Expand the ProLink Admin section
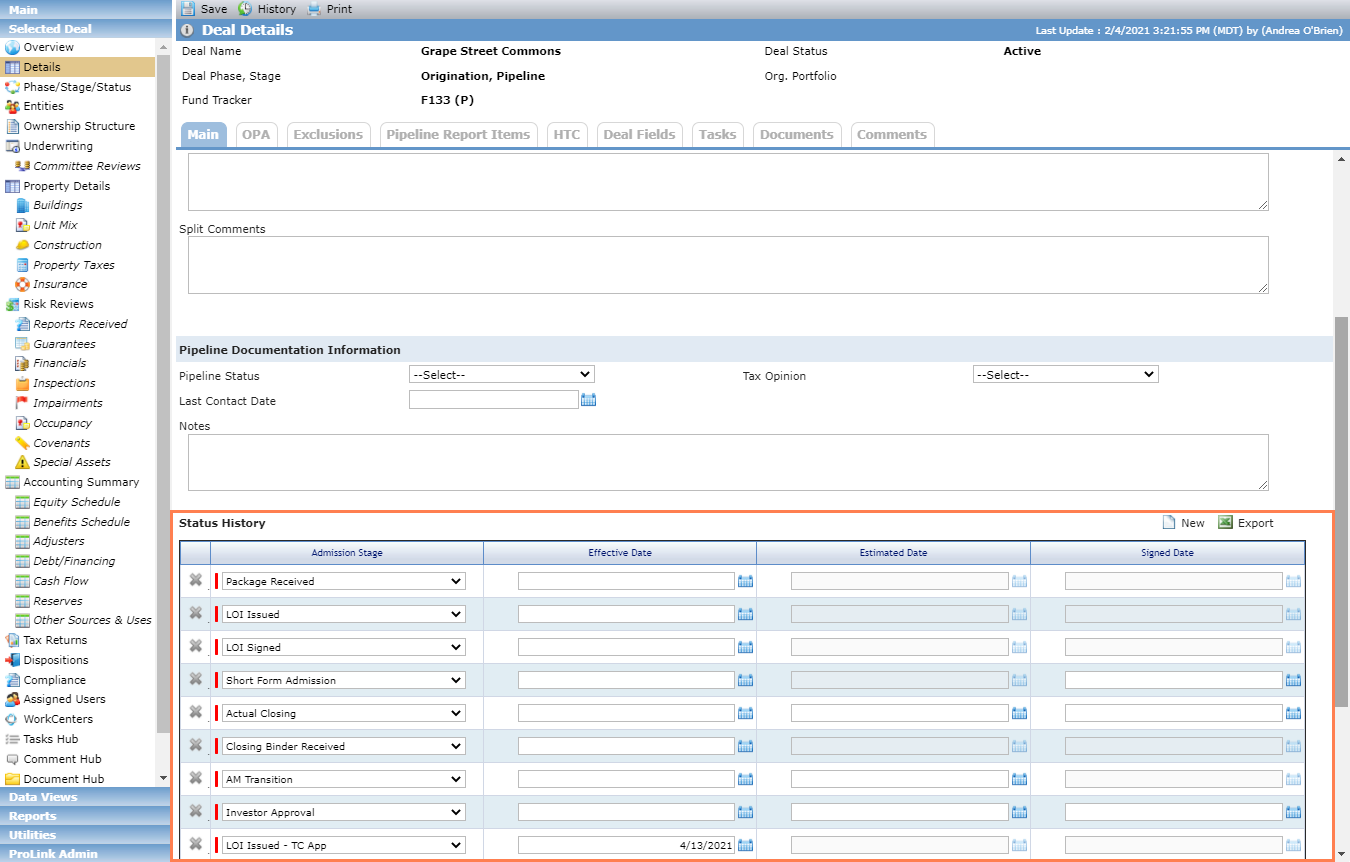1350x862 pixels. [x=85, y=854]
